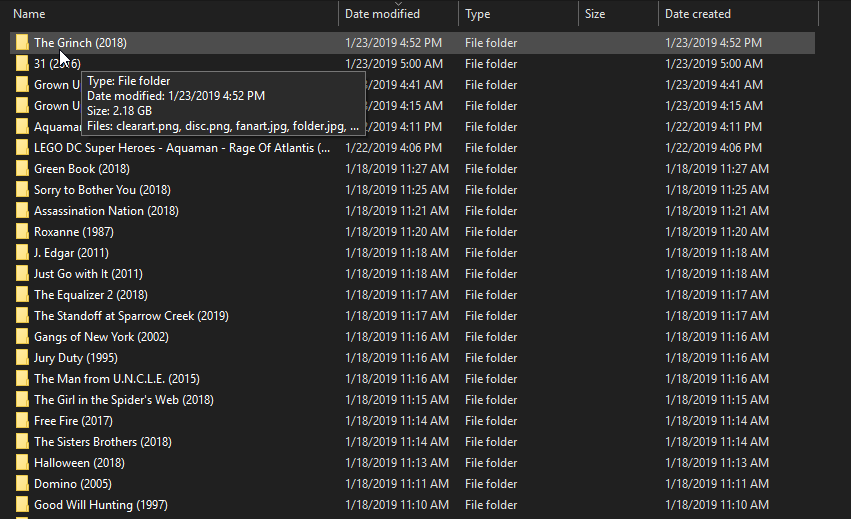Sort the list by the Name column
851x519 pixels.
coord(30,14)
